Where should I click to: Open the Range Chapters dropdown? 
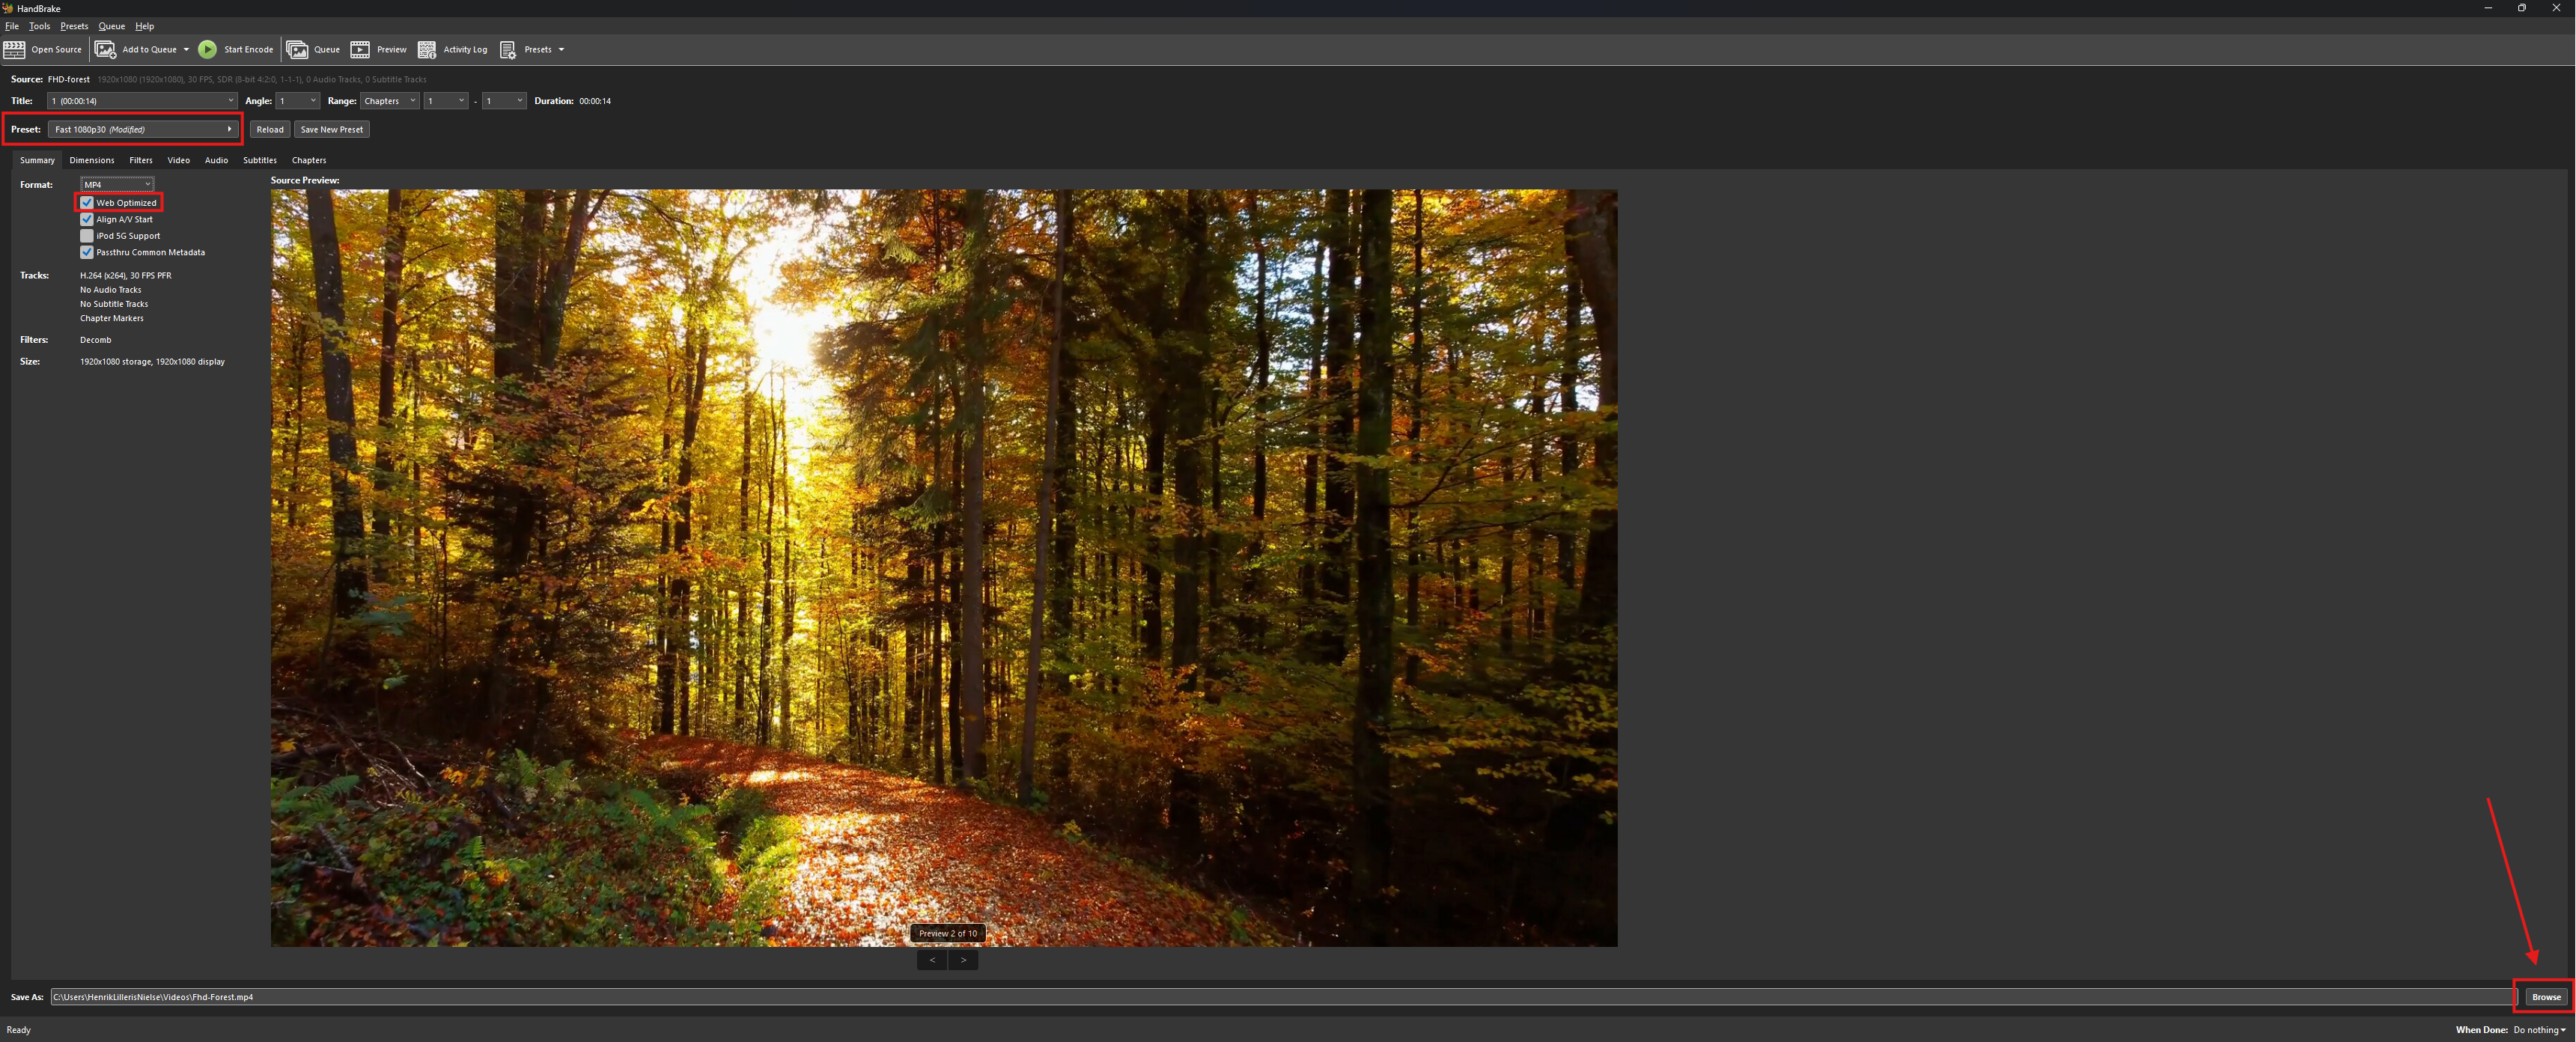(389, 101)
